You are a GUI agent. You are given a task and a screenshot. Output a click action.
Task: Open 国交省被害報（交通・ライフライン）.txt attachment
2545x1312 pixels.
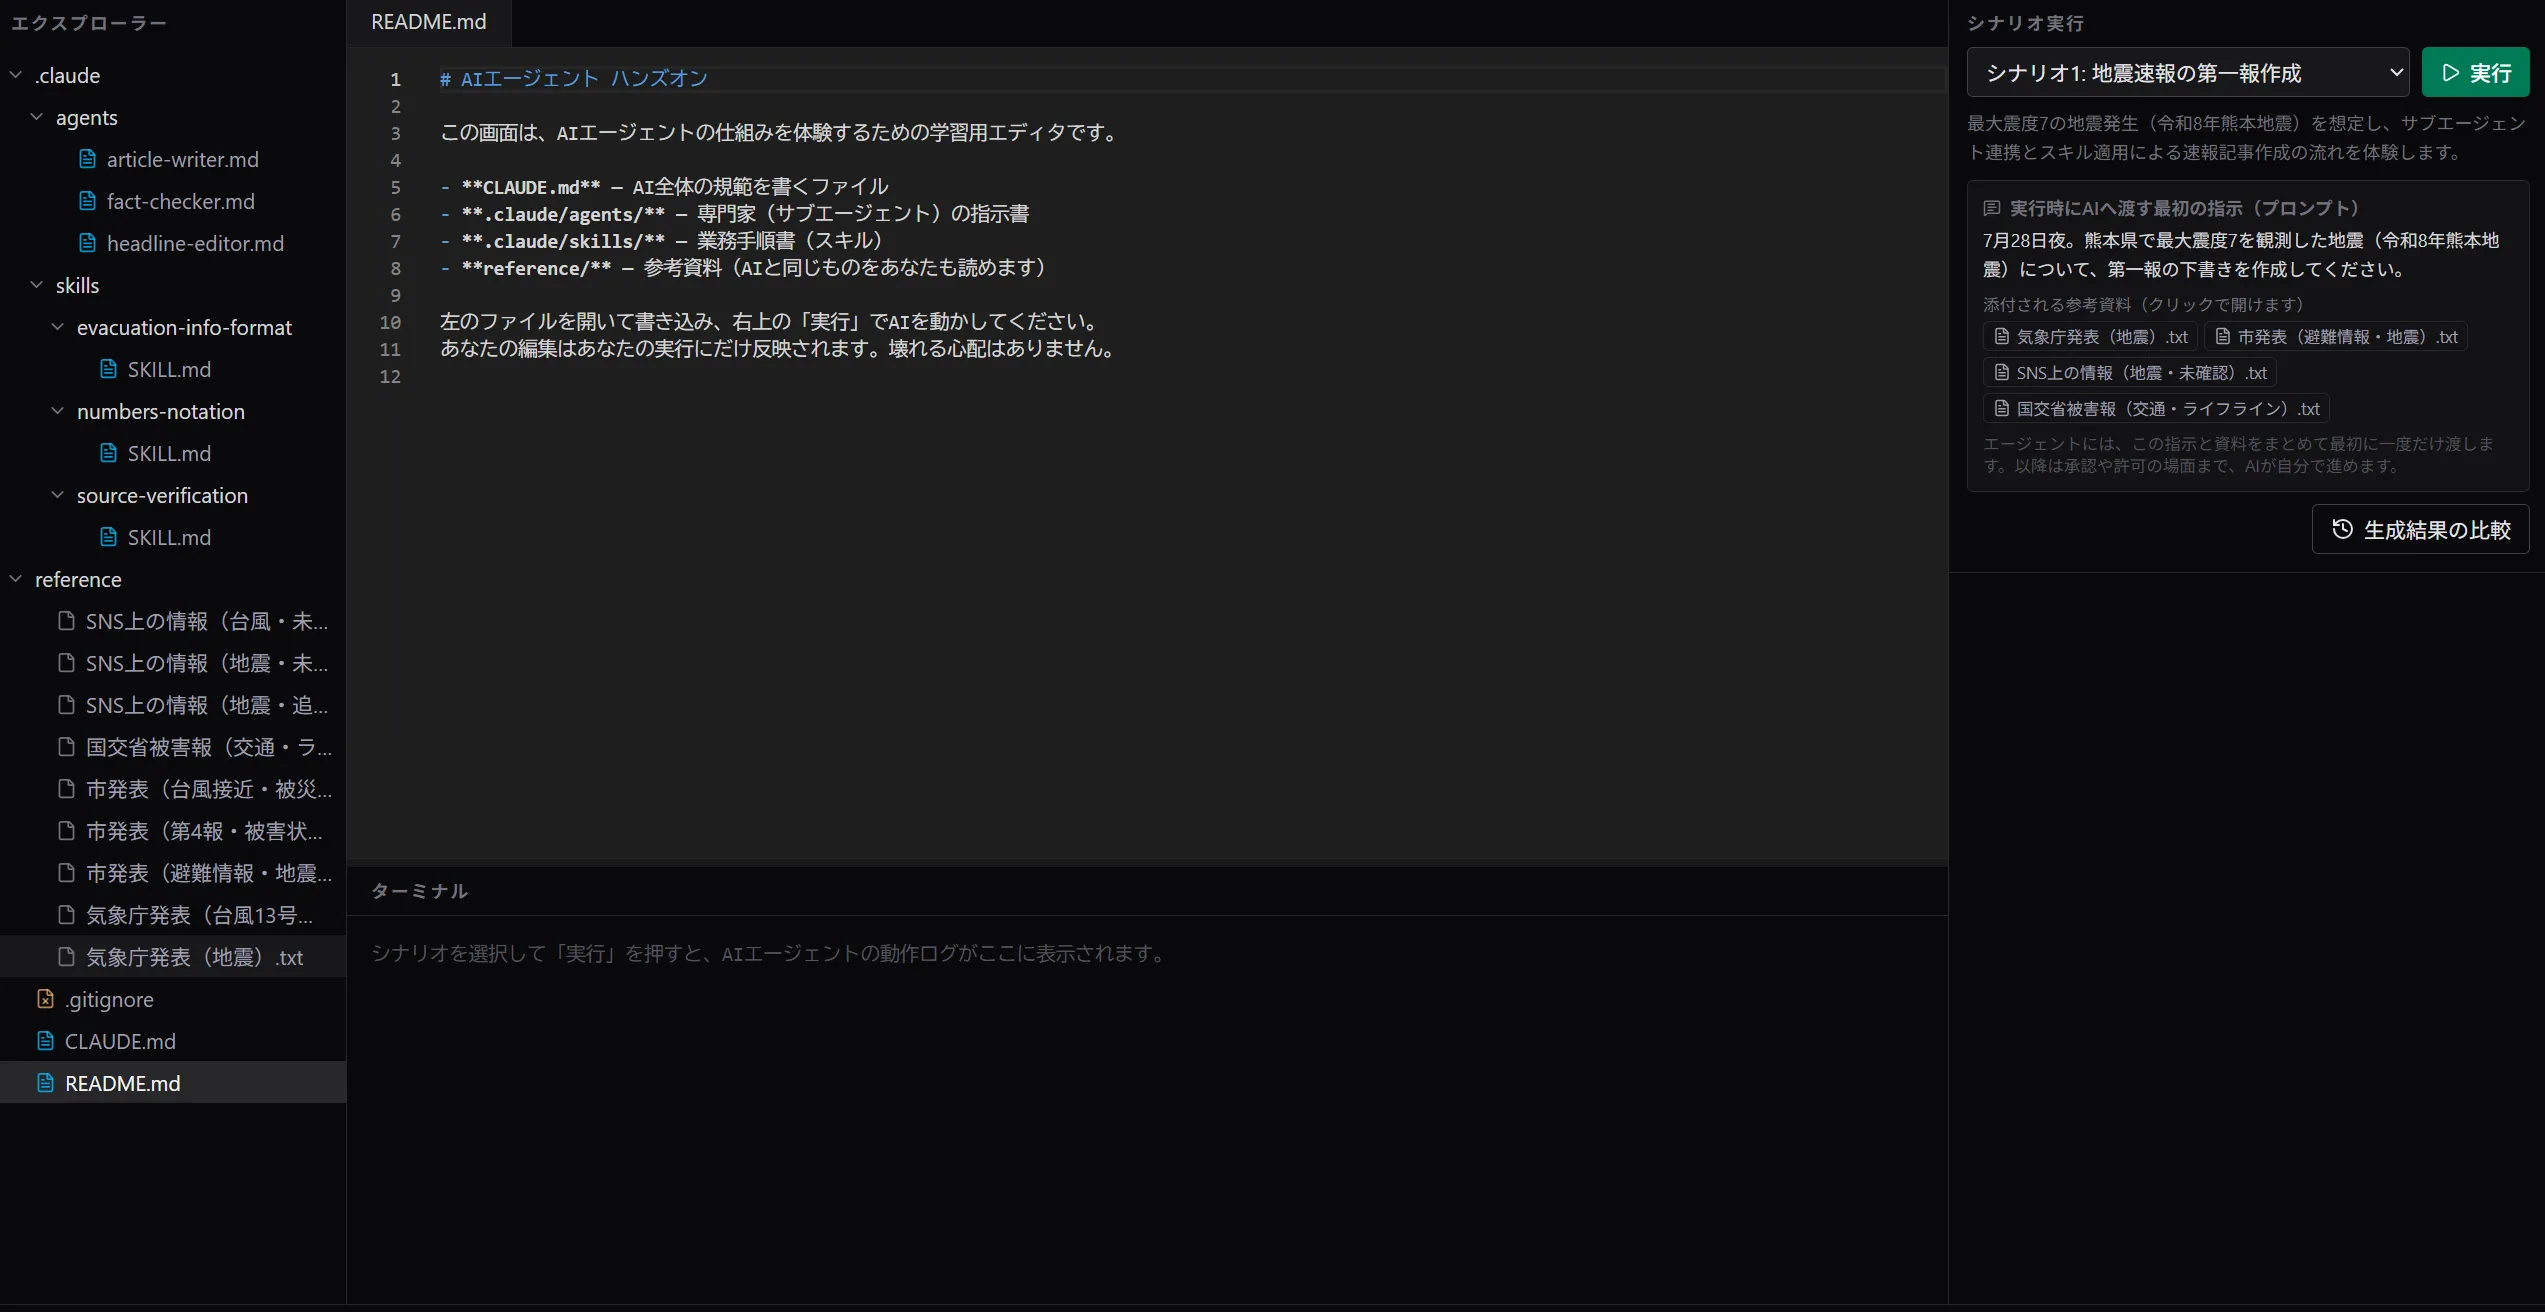click(2156, 409)
